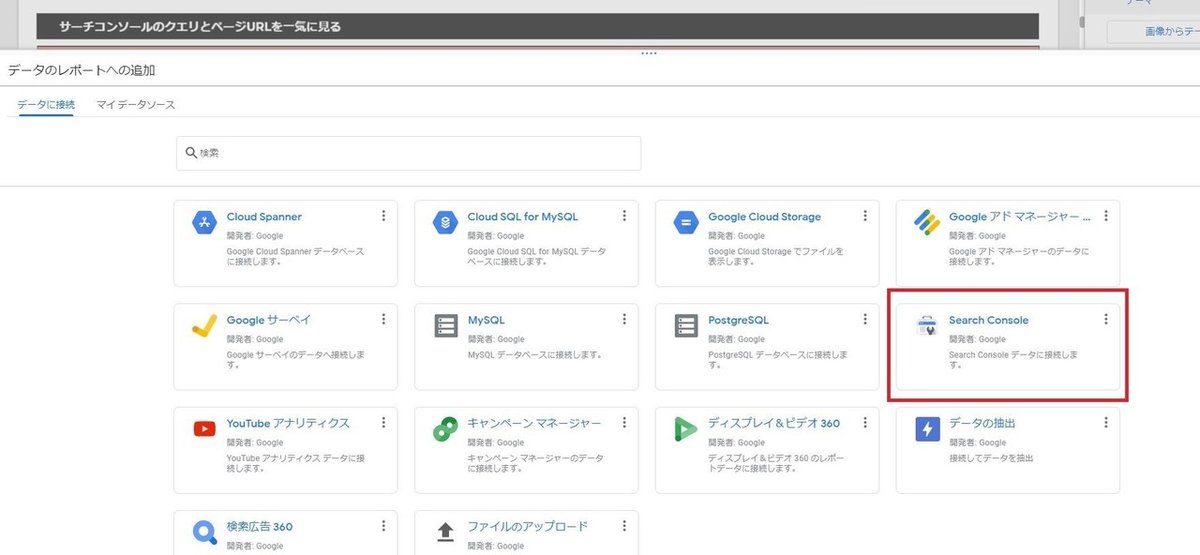
Task: Click the Cloud SQL for MySQL icon
Action: pos(445,223)
